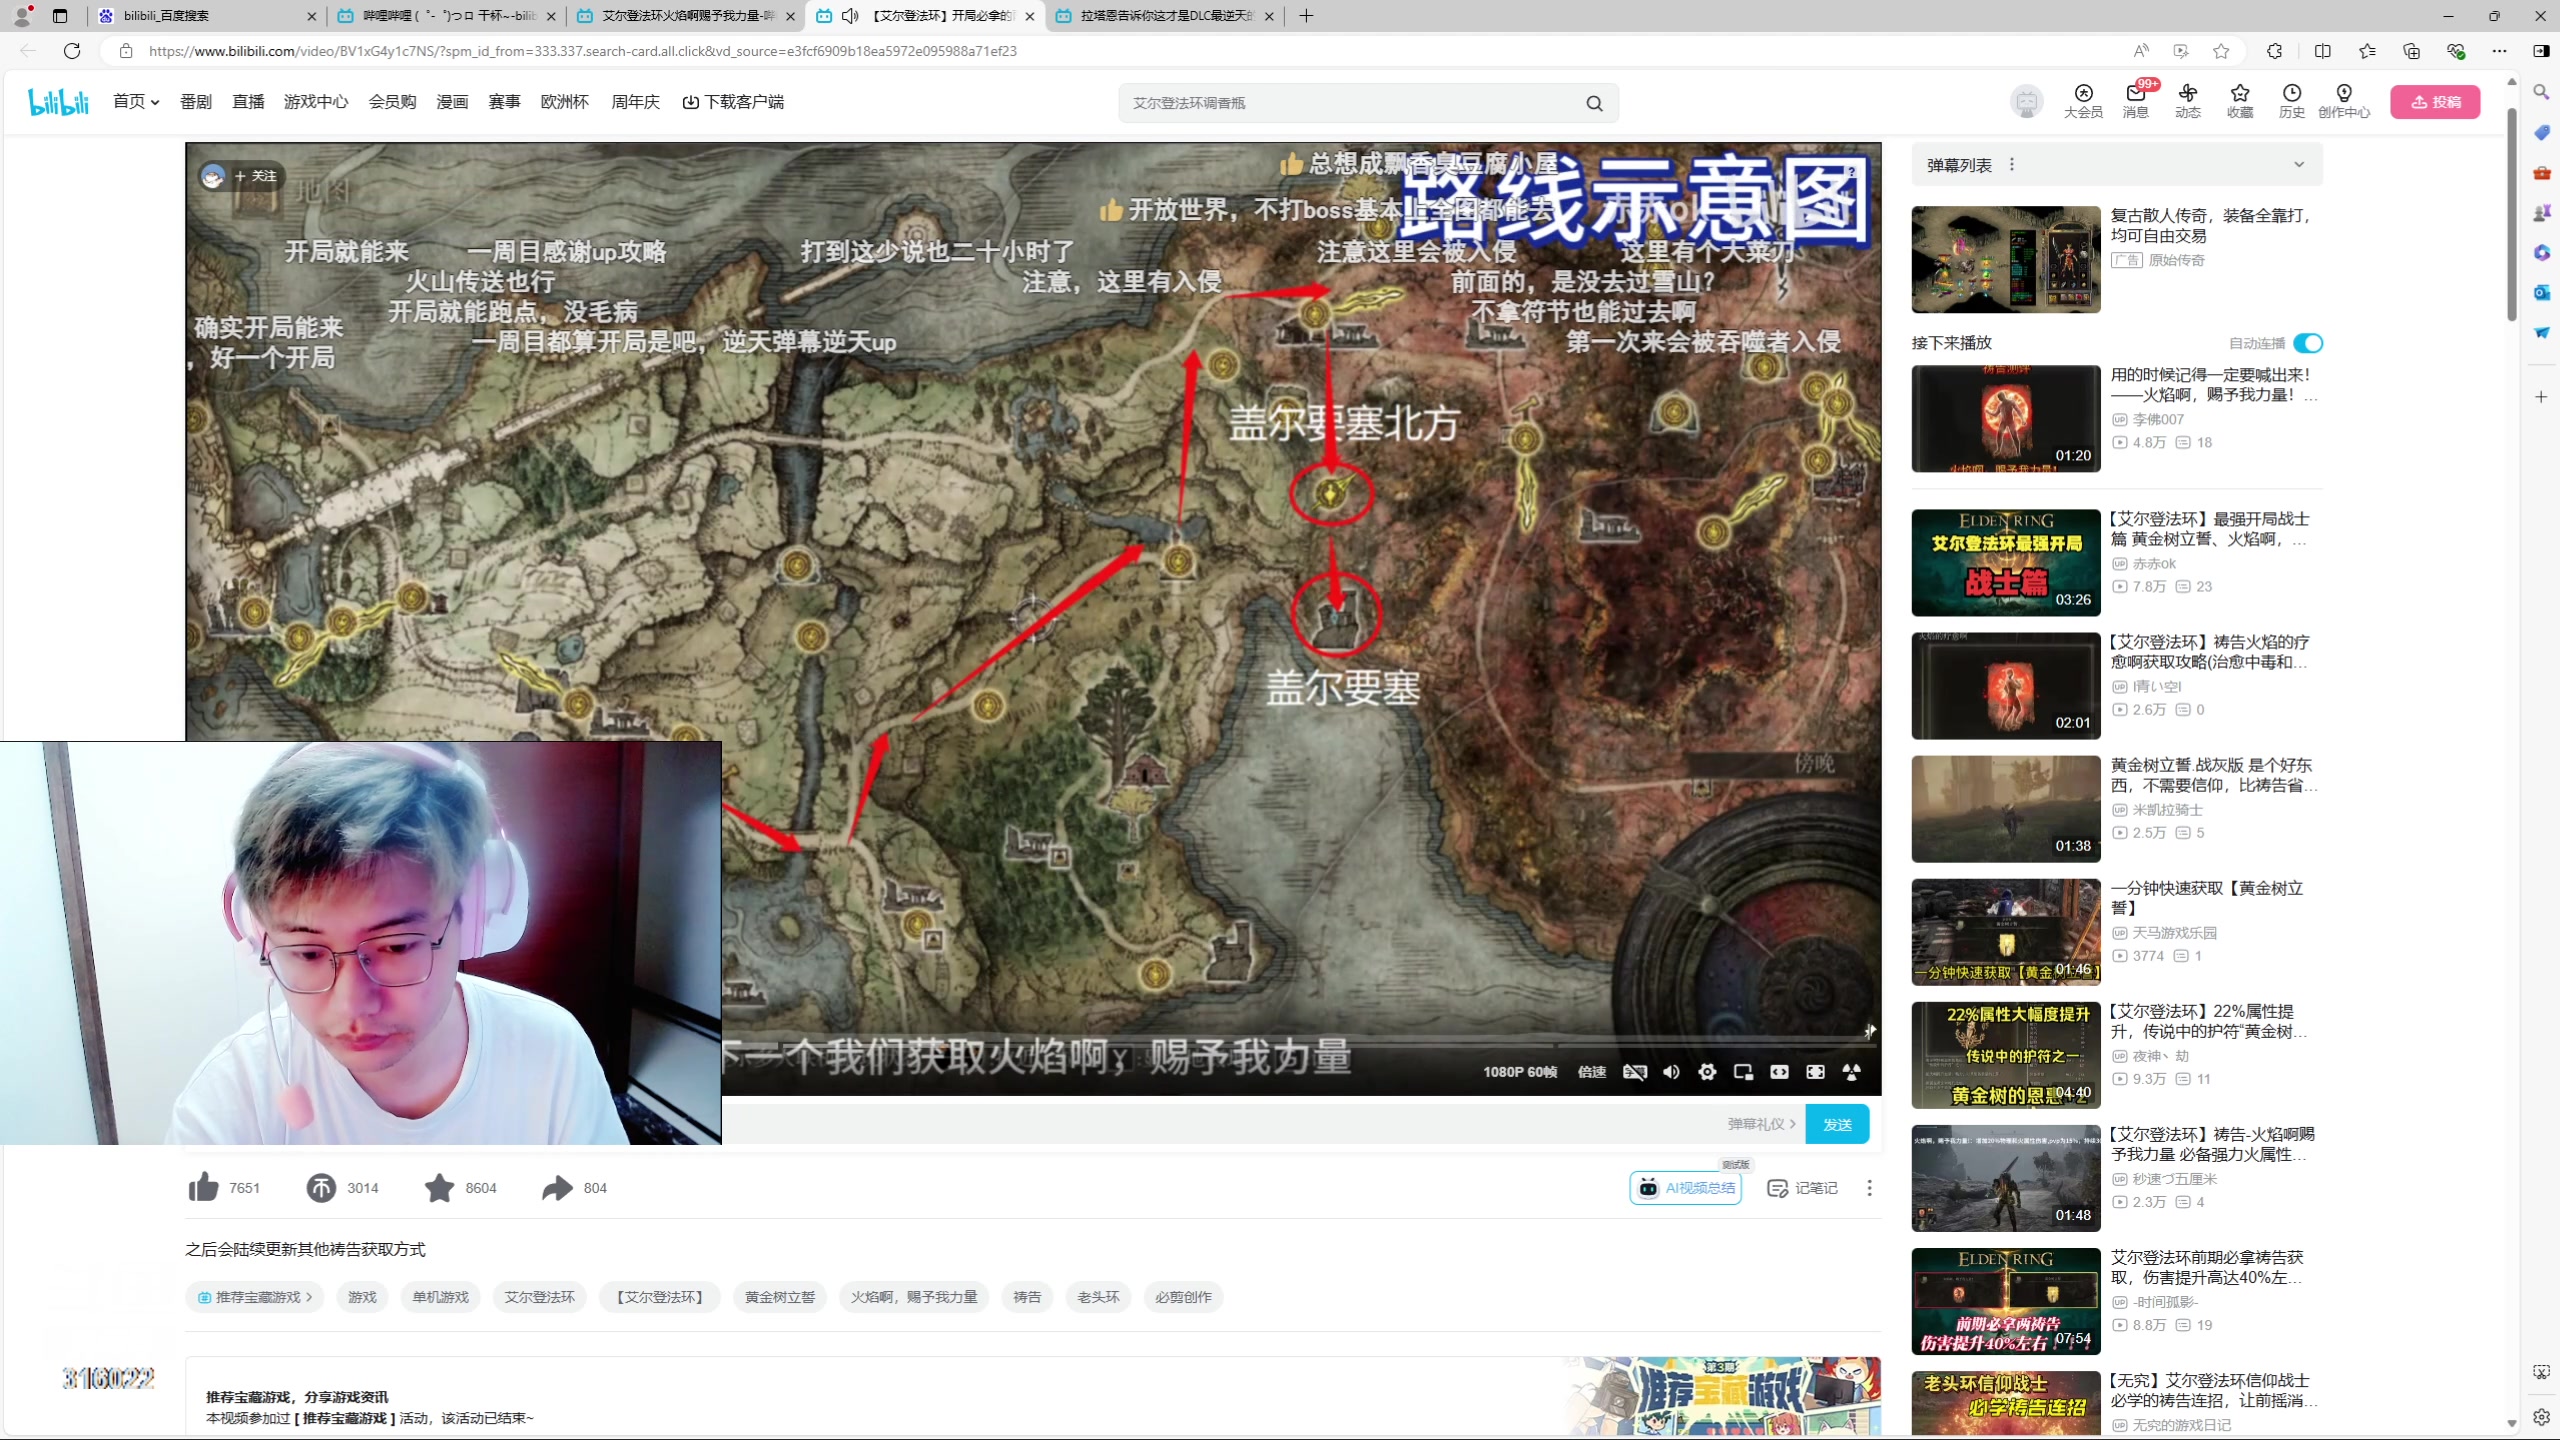
Task: Mute the video volume
Action: (1671, 1071)
